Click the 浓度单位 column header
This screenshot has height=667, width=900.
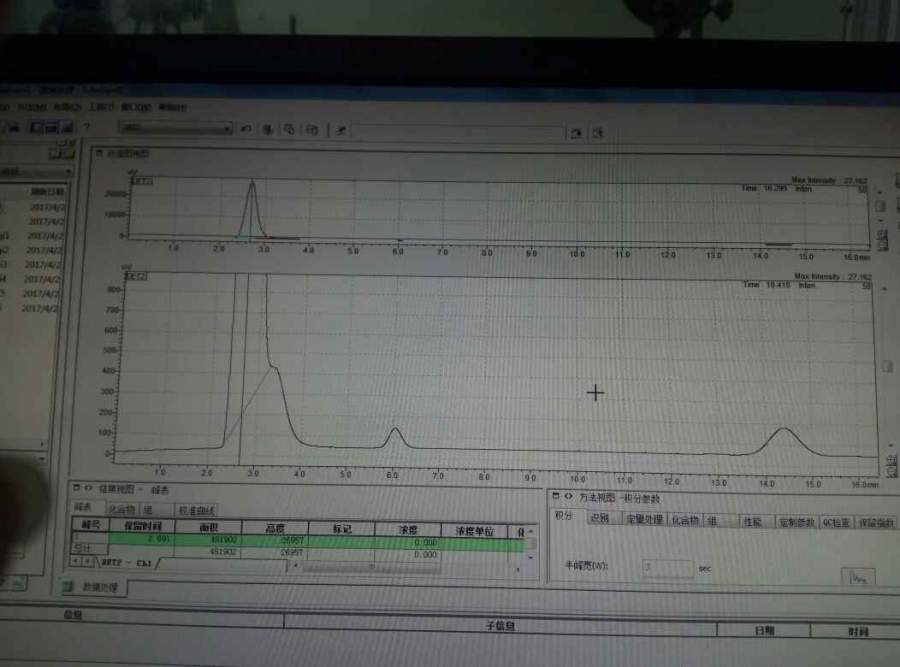pyautogui.click(x=475, y=531)
